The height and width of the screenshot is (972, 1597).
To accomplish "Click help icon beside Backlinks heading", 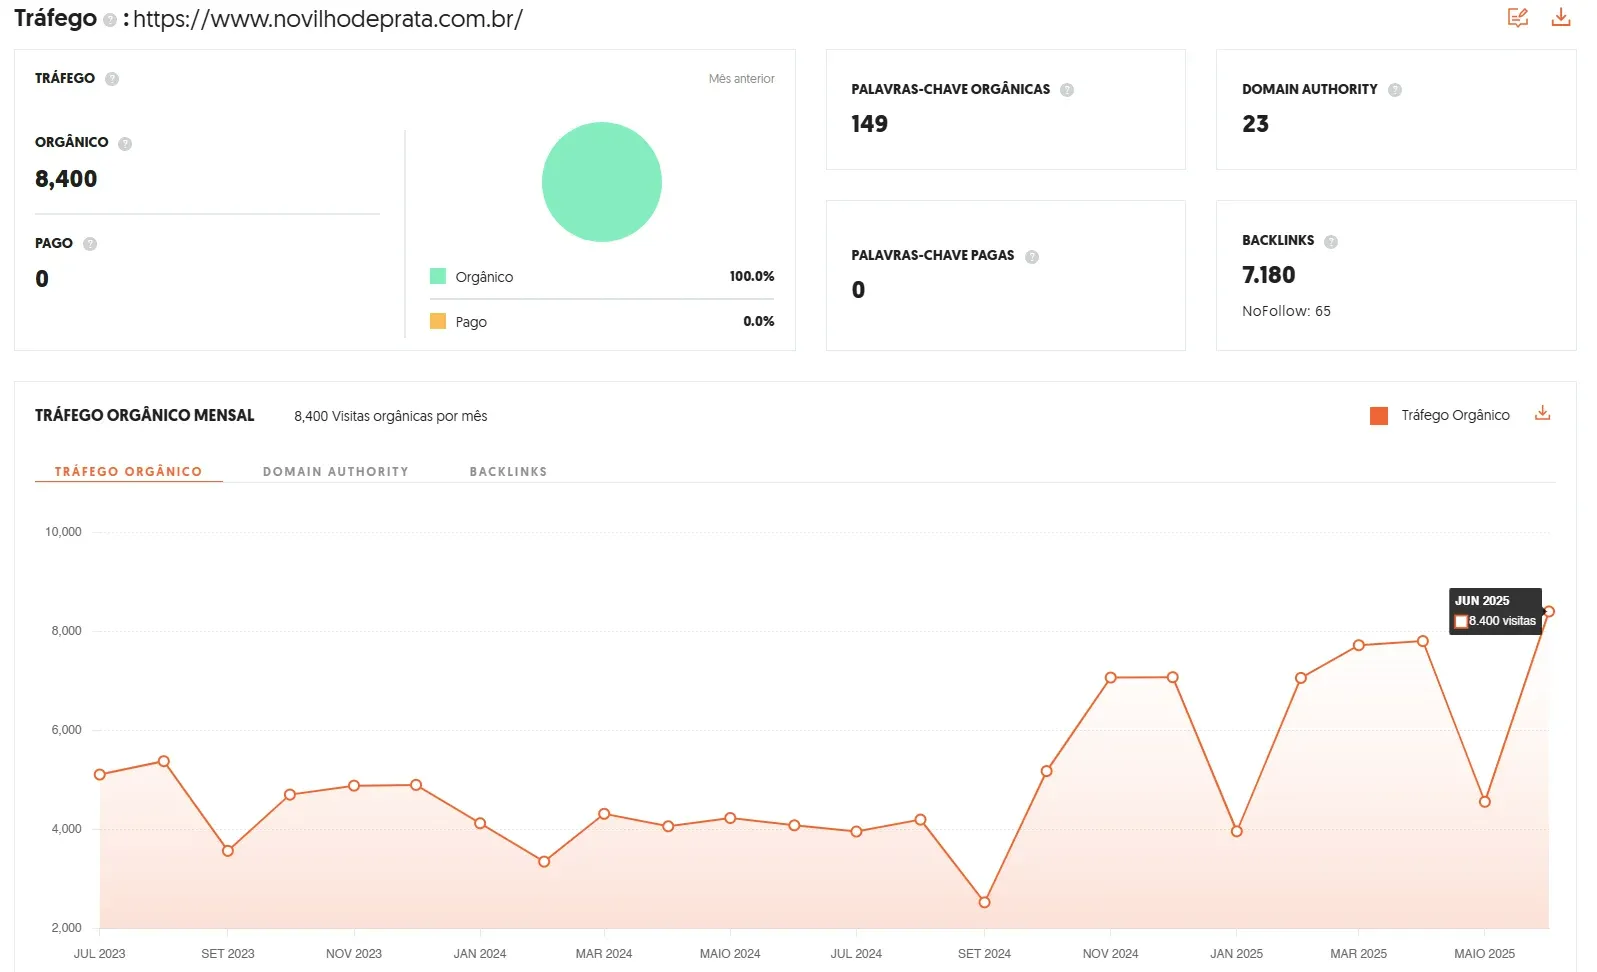I will tap(1330, 241).
